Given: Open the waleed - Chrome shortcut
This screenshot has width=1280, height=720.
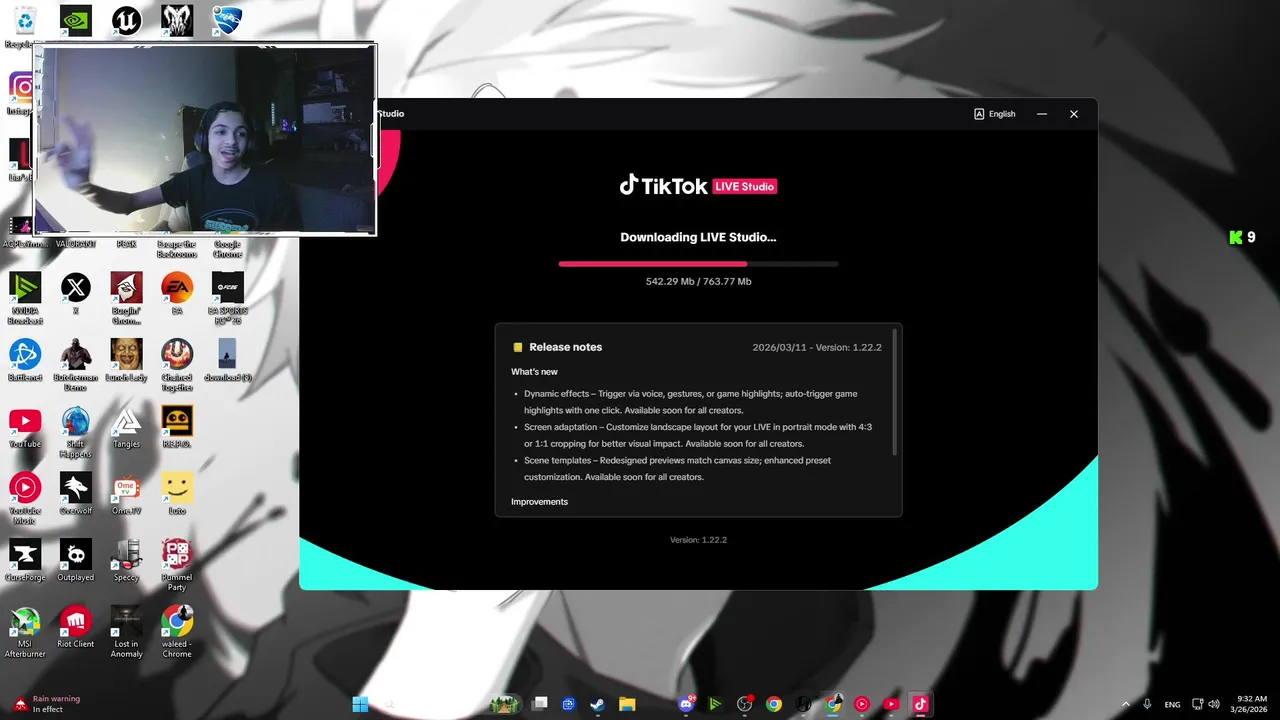Looking at the screenshot, I should coord(177,632).
